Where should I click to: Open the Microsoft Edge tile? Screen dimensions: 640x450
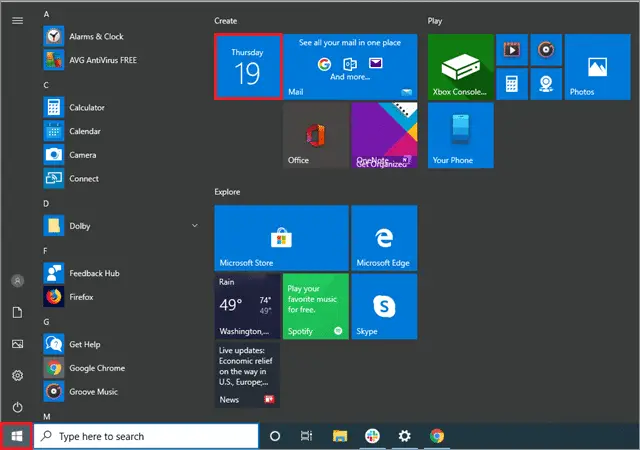tap(384, 238)
